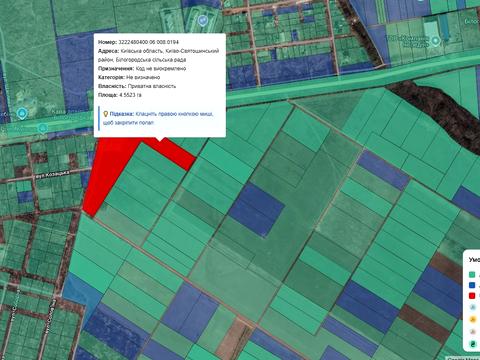Click the teal map pin at left edge above the road
Image resolution: width=480 pixels, height=360 pixels.
tap(22, 114)
